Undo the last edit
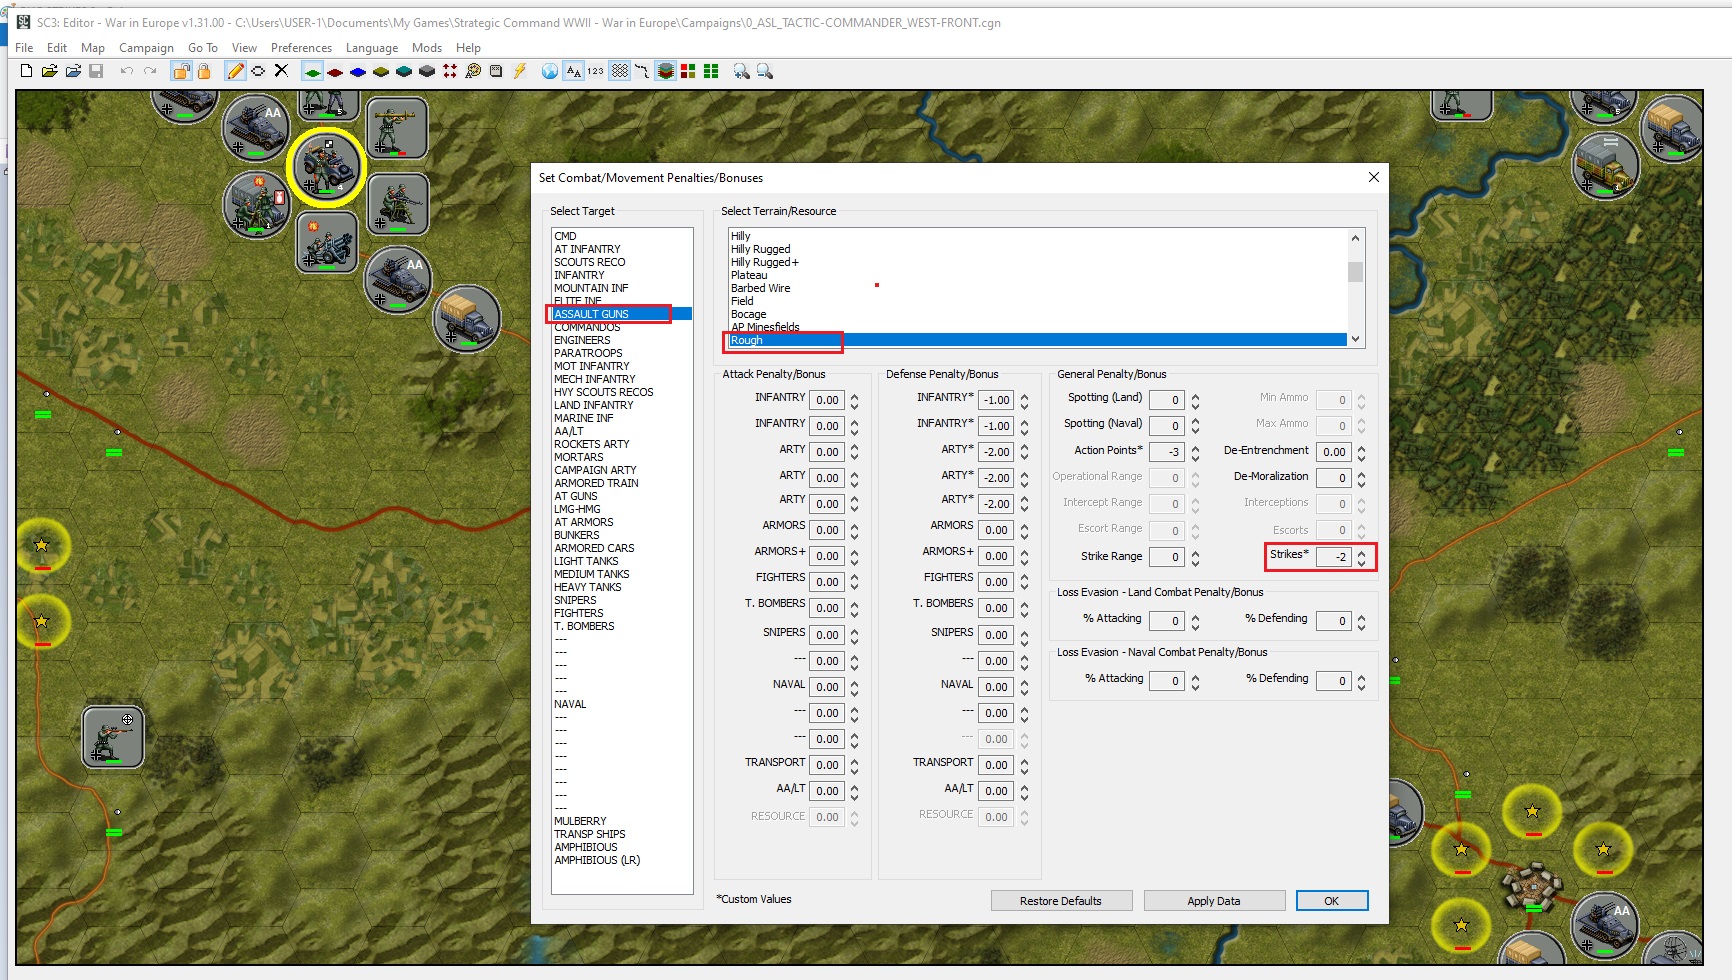Image resolution: width=1732 pixels, height=980 pixels. pyautogui.click(x=126, y=71)
